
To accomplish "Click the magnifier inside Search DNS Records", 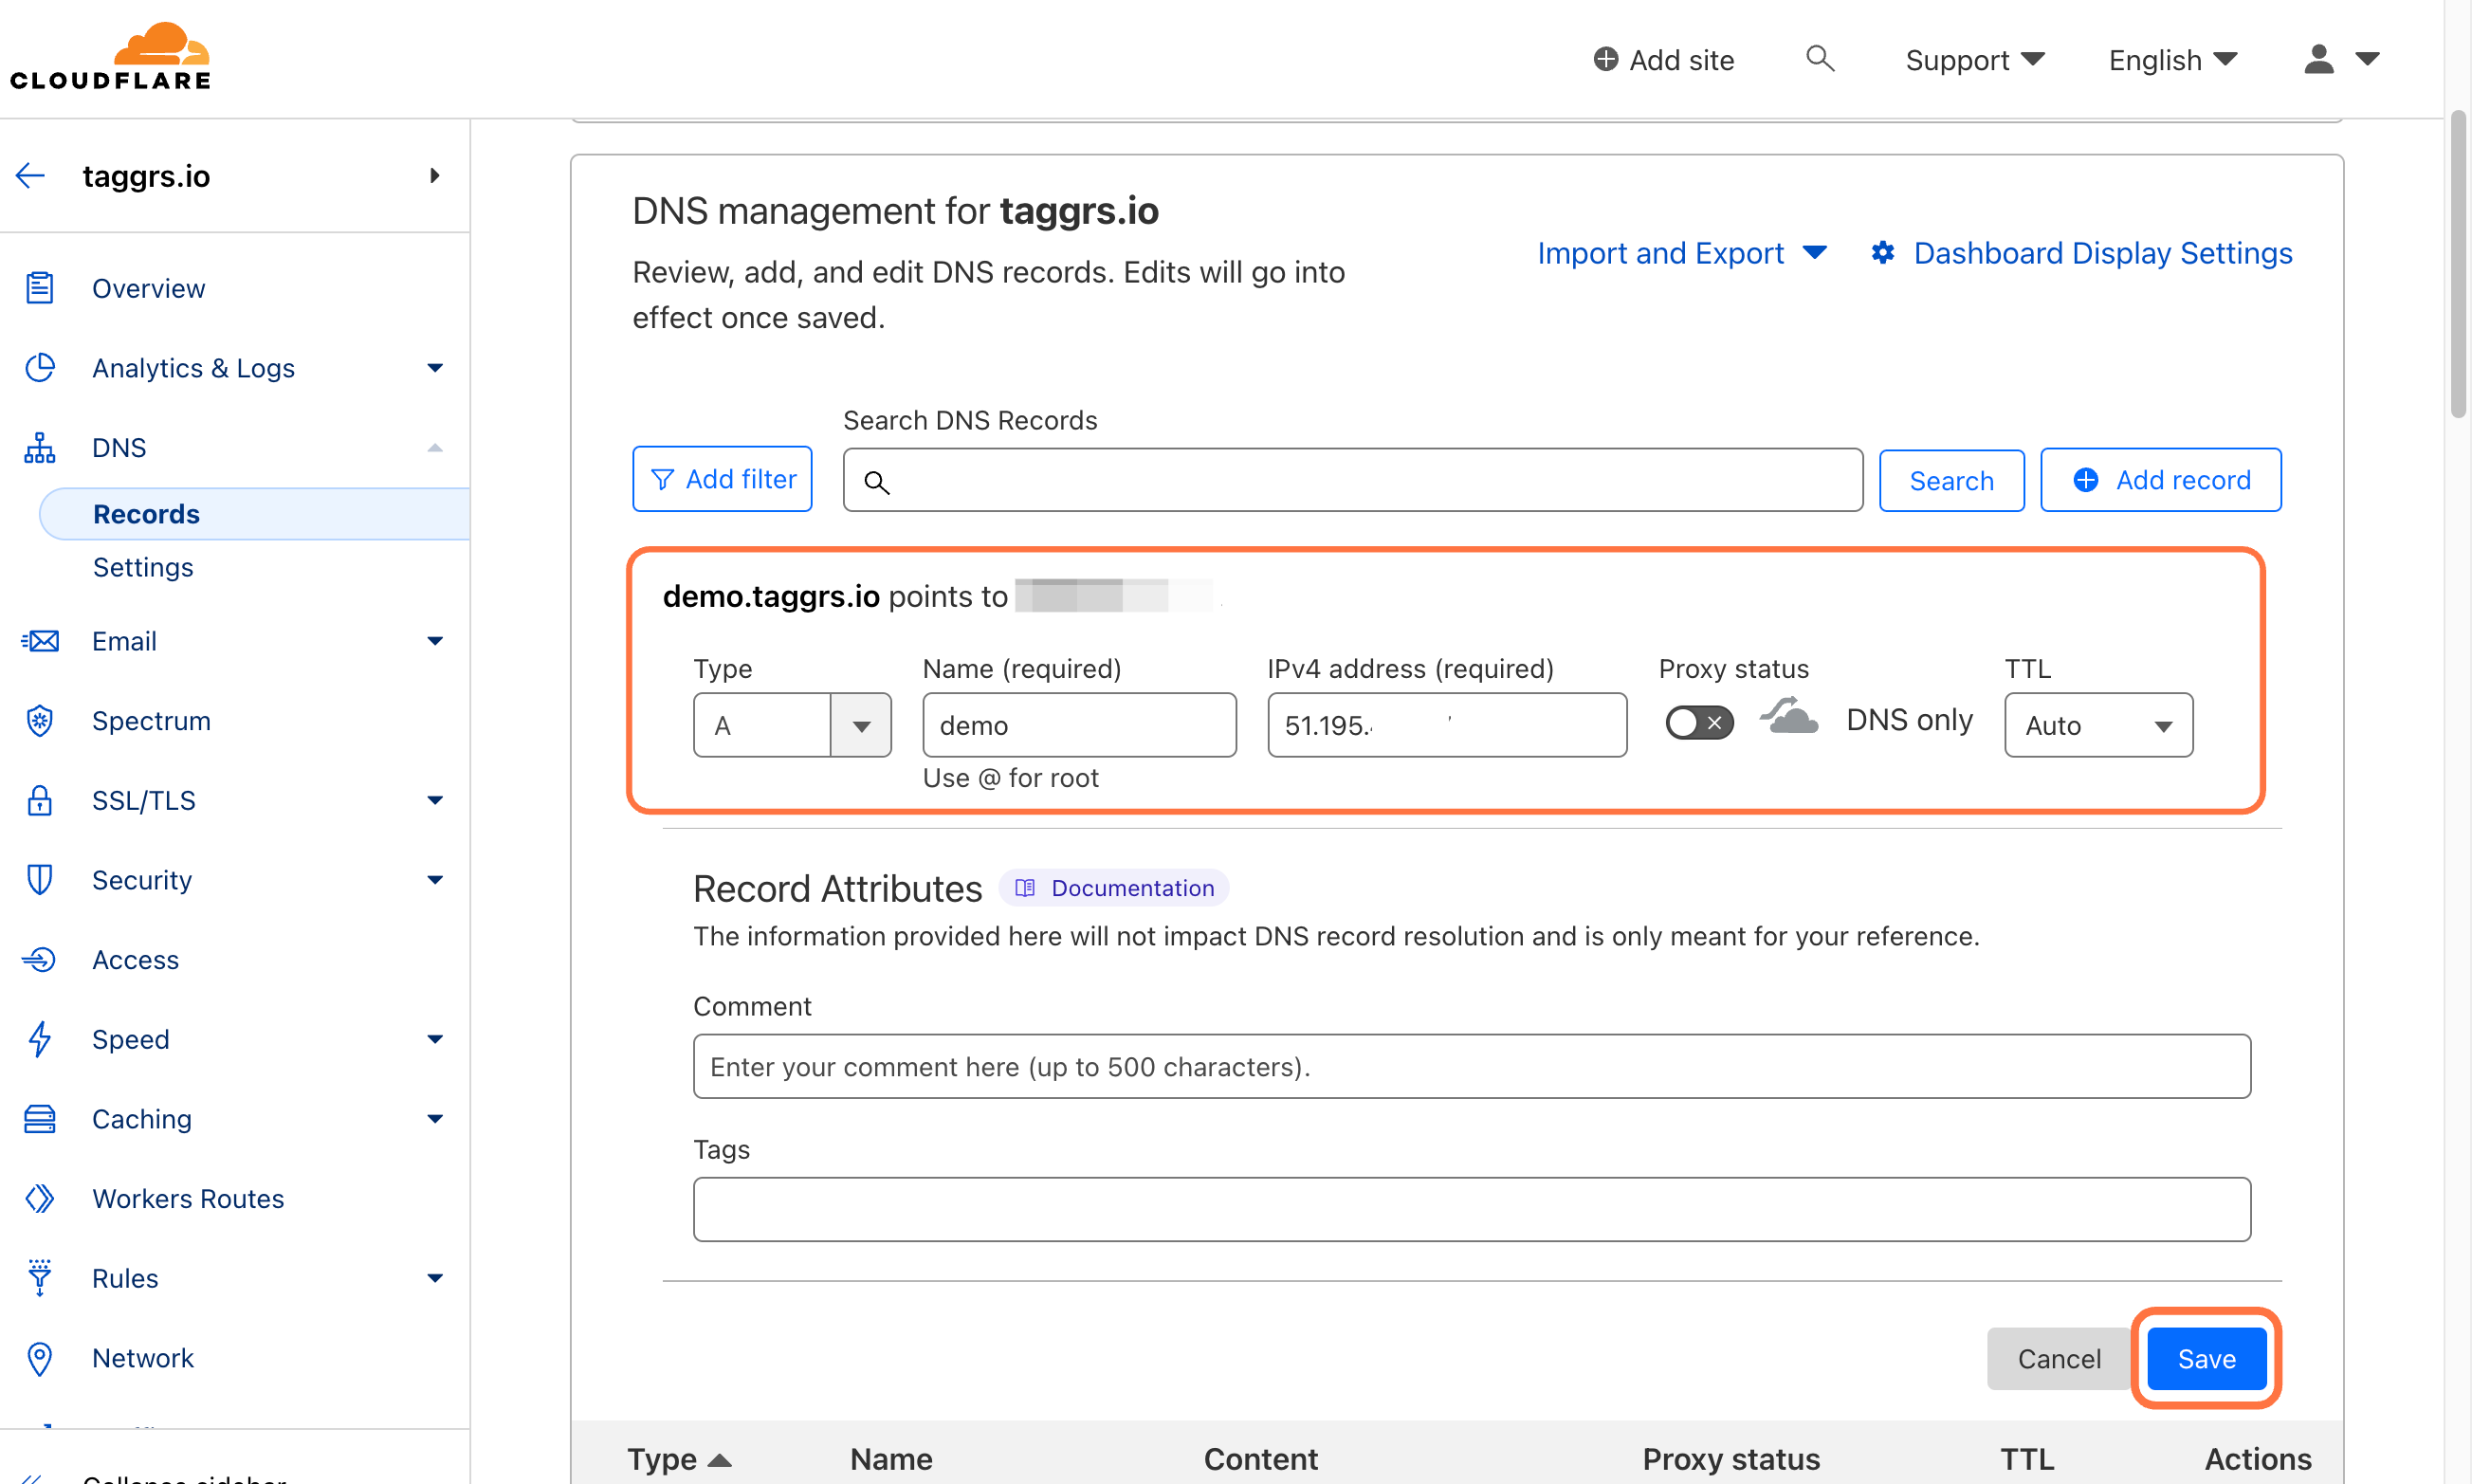I will tap(876, 482).
